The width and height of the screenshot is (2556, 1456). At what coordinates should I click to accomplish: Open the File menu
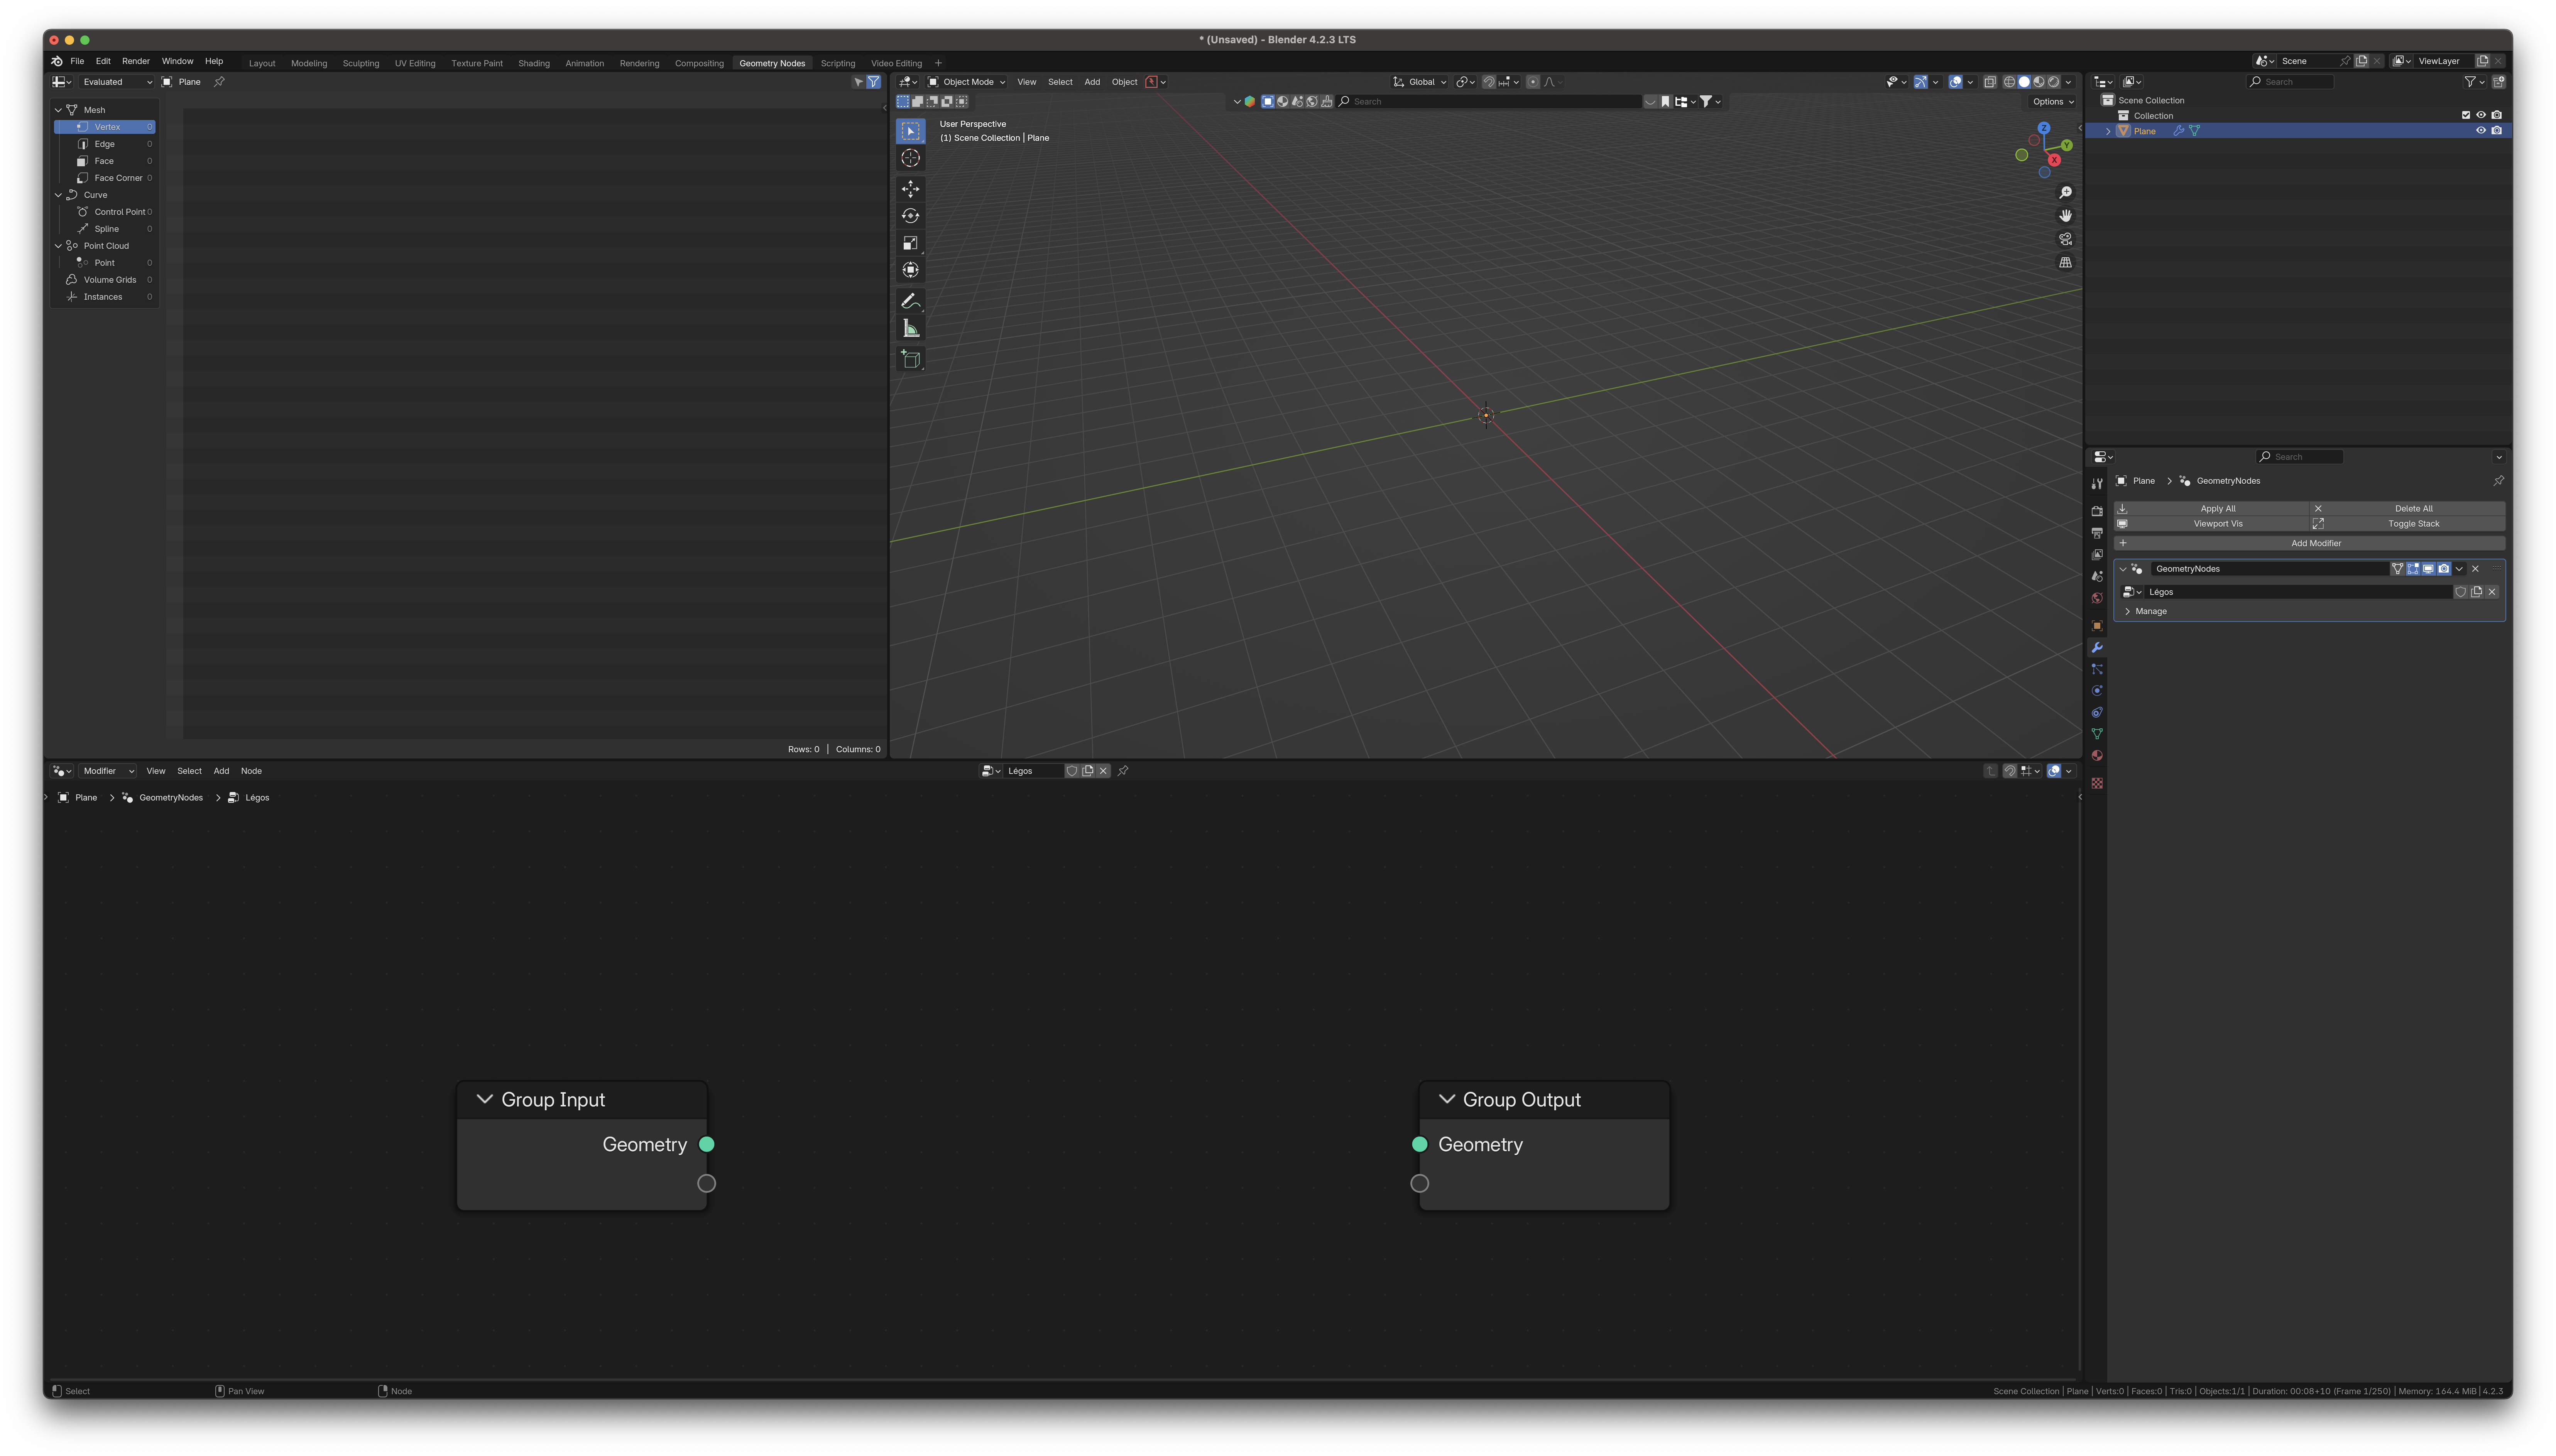(77, 61)
